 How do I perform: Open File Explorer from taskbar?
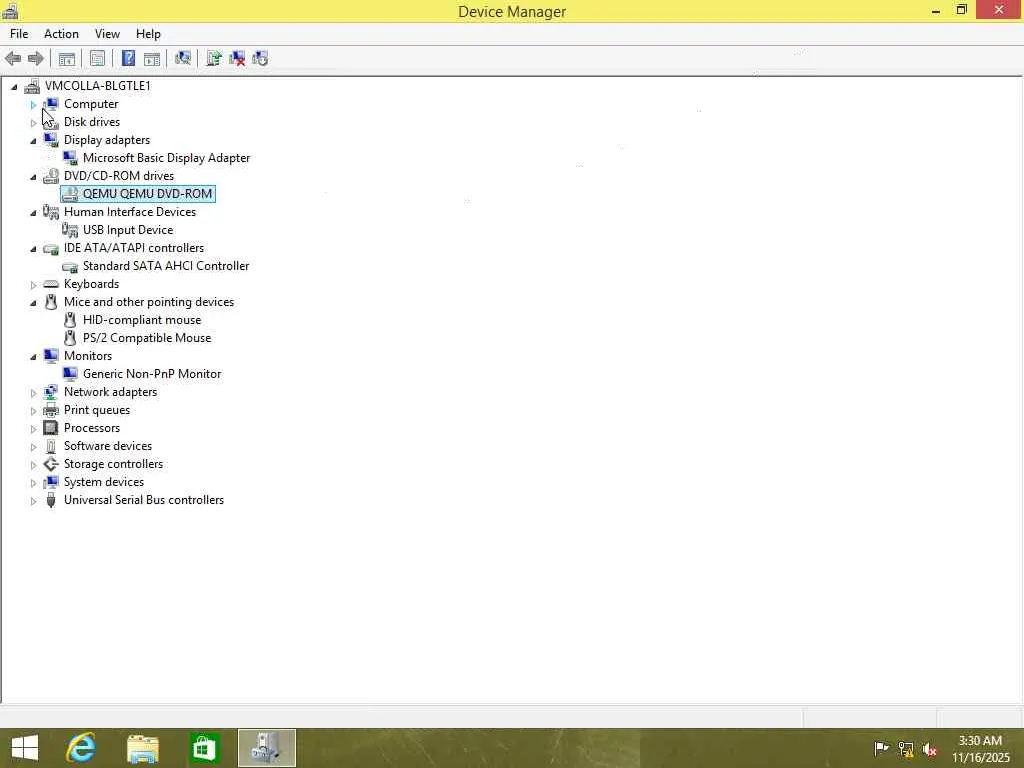(142, 748)
